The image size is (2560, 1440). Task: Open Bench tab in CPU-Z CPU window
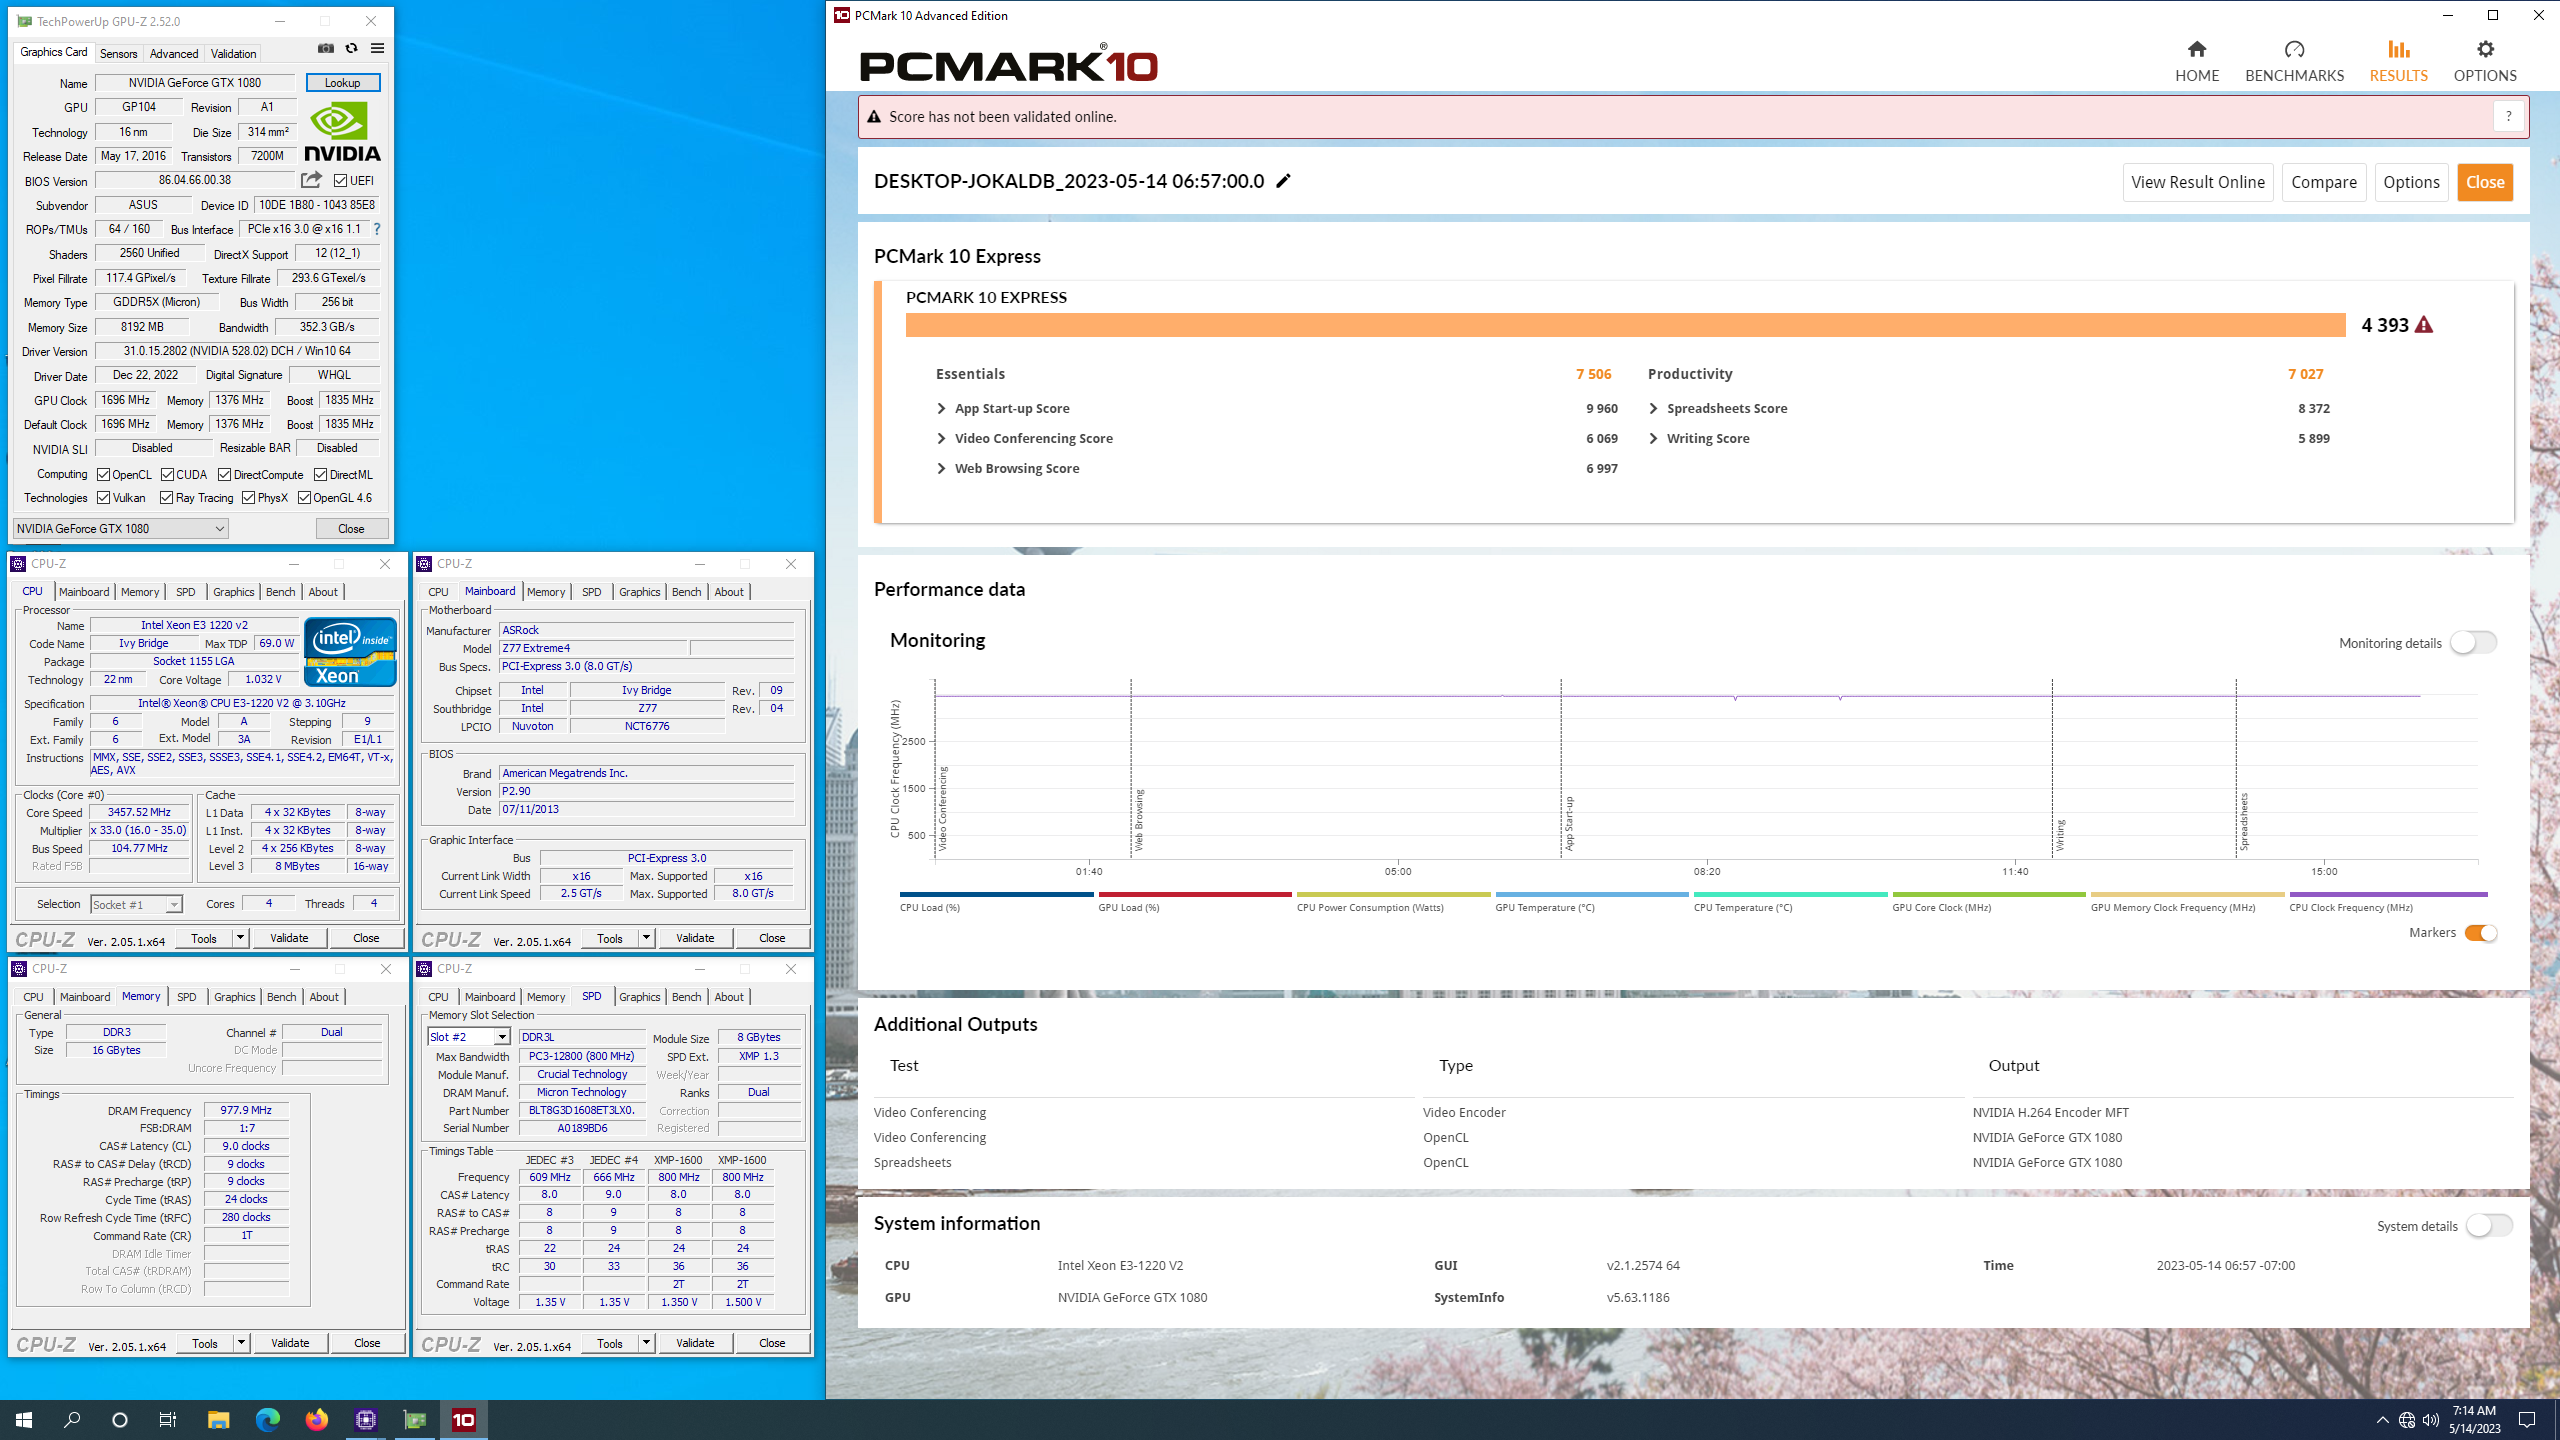click(281, 592)
